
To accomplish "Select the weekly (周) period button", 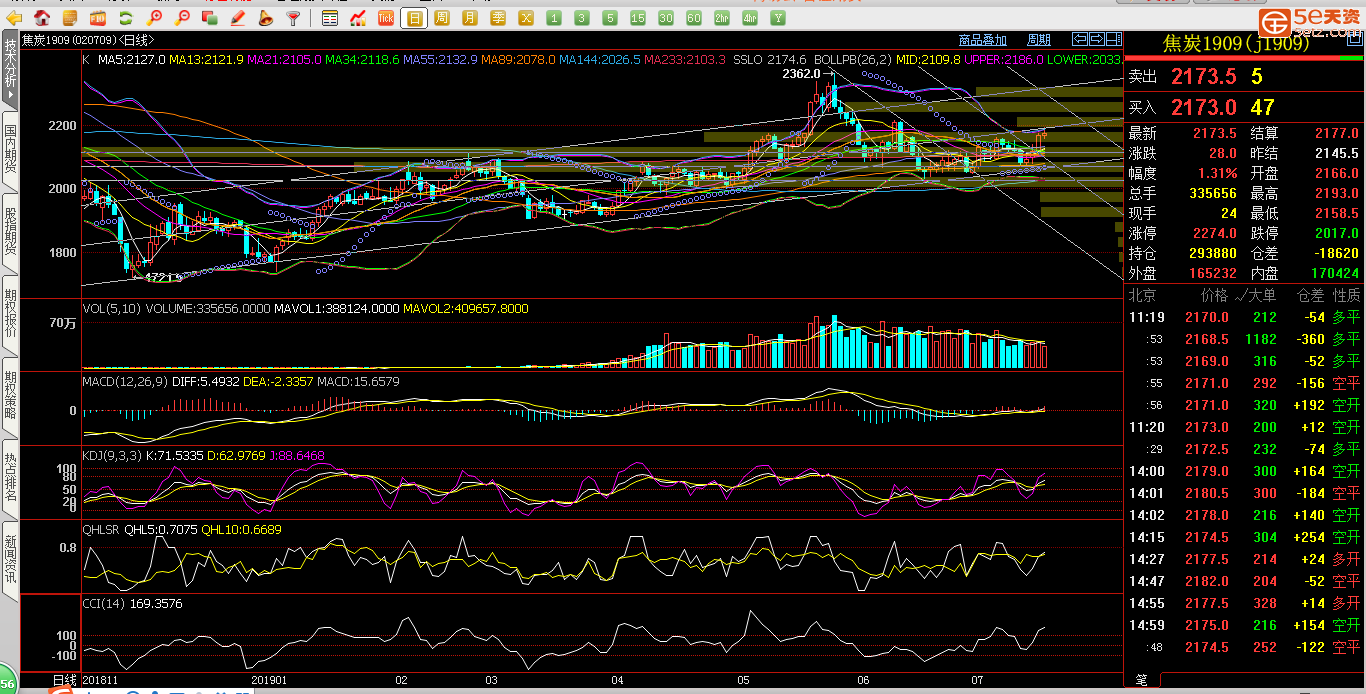I will [442, 18].
